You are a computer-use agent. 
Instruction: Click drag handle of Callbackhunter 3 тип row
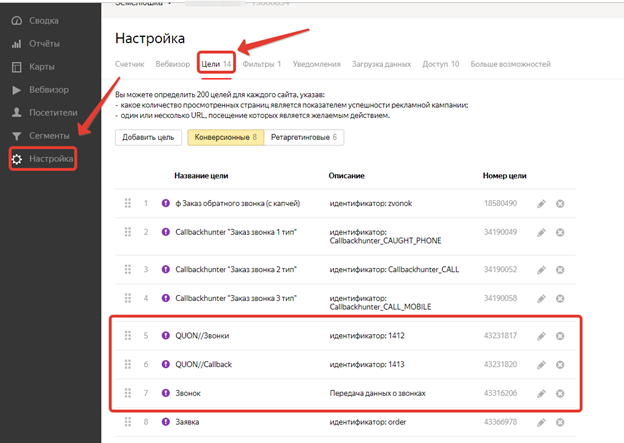point(128,298)
